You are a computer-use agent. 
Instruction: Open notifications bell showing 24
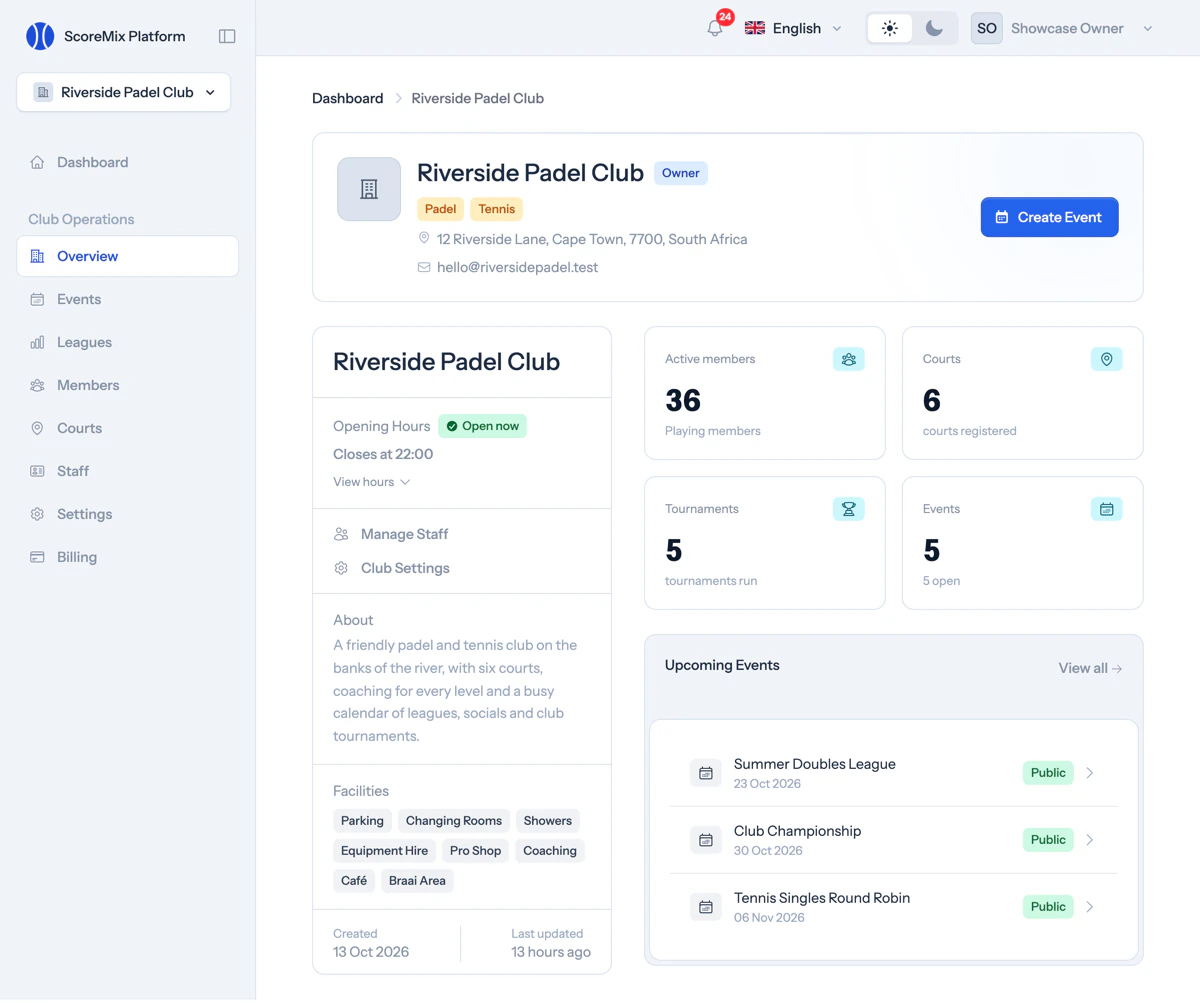point(715,28)
